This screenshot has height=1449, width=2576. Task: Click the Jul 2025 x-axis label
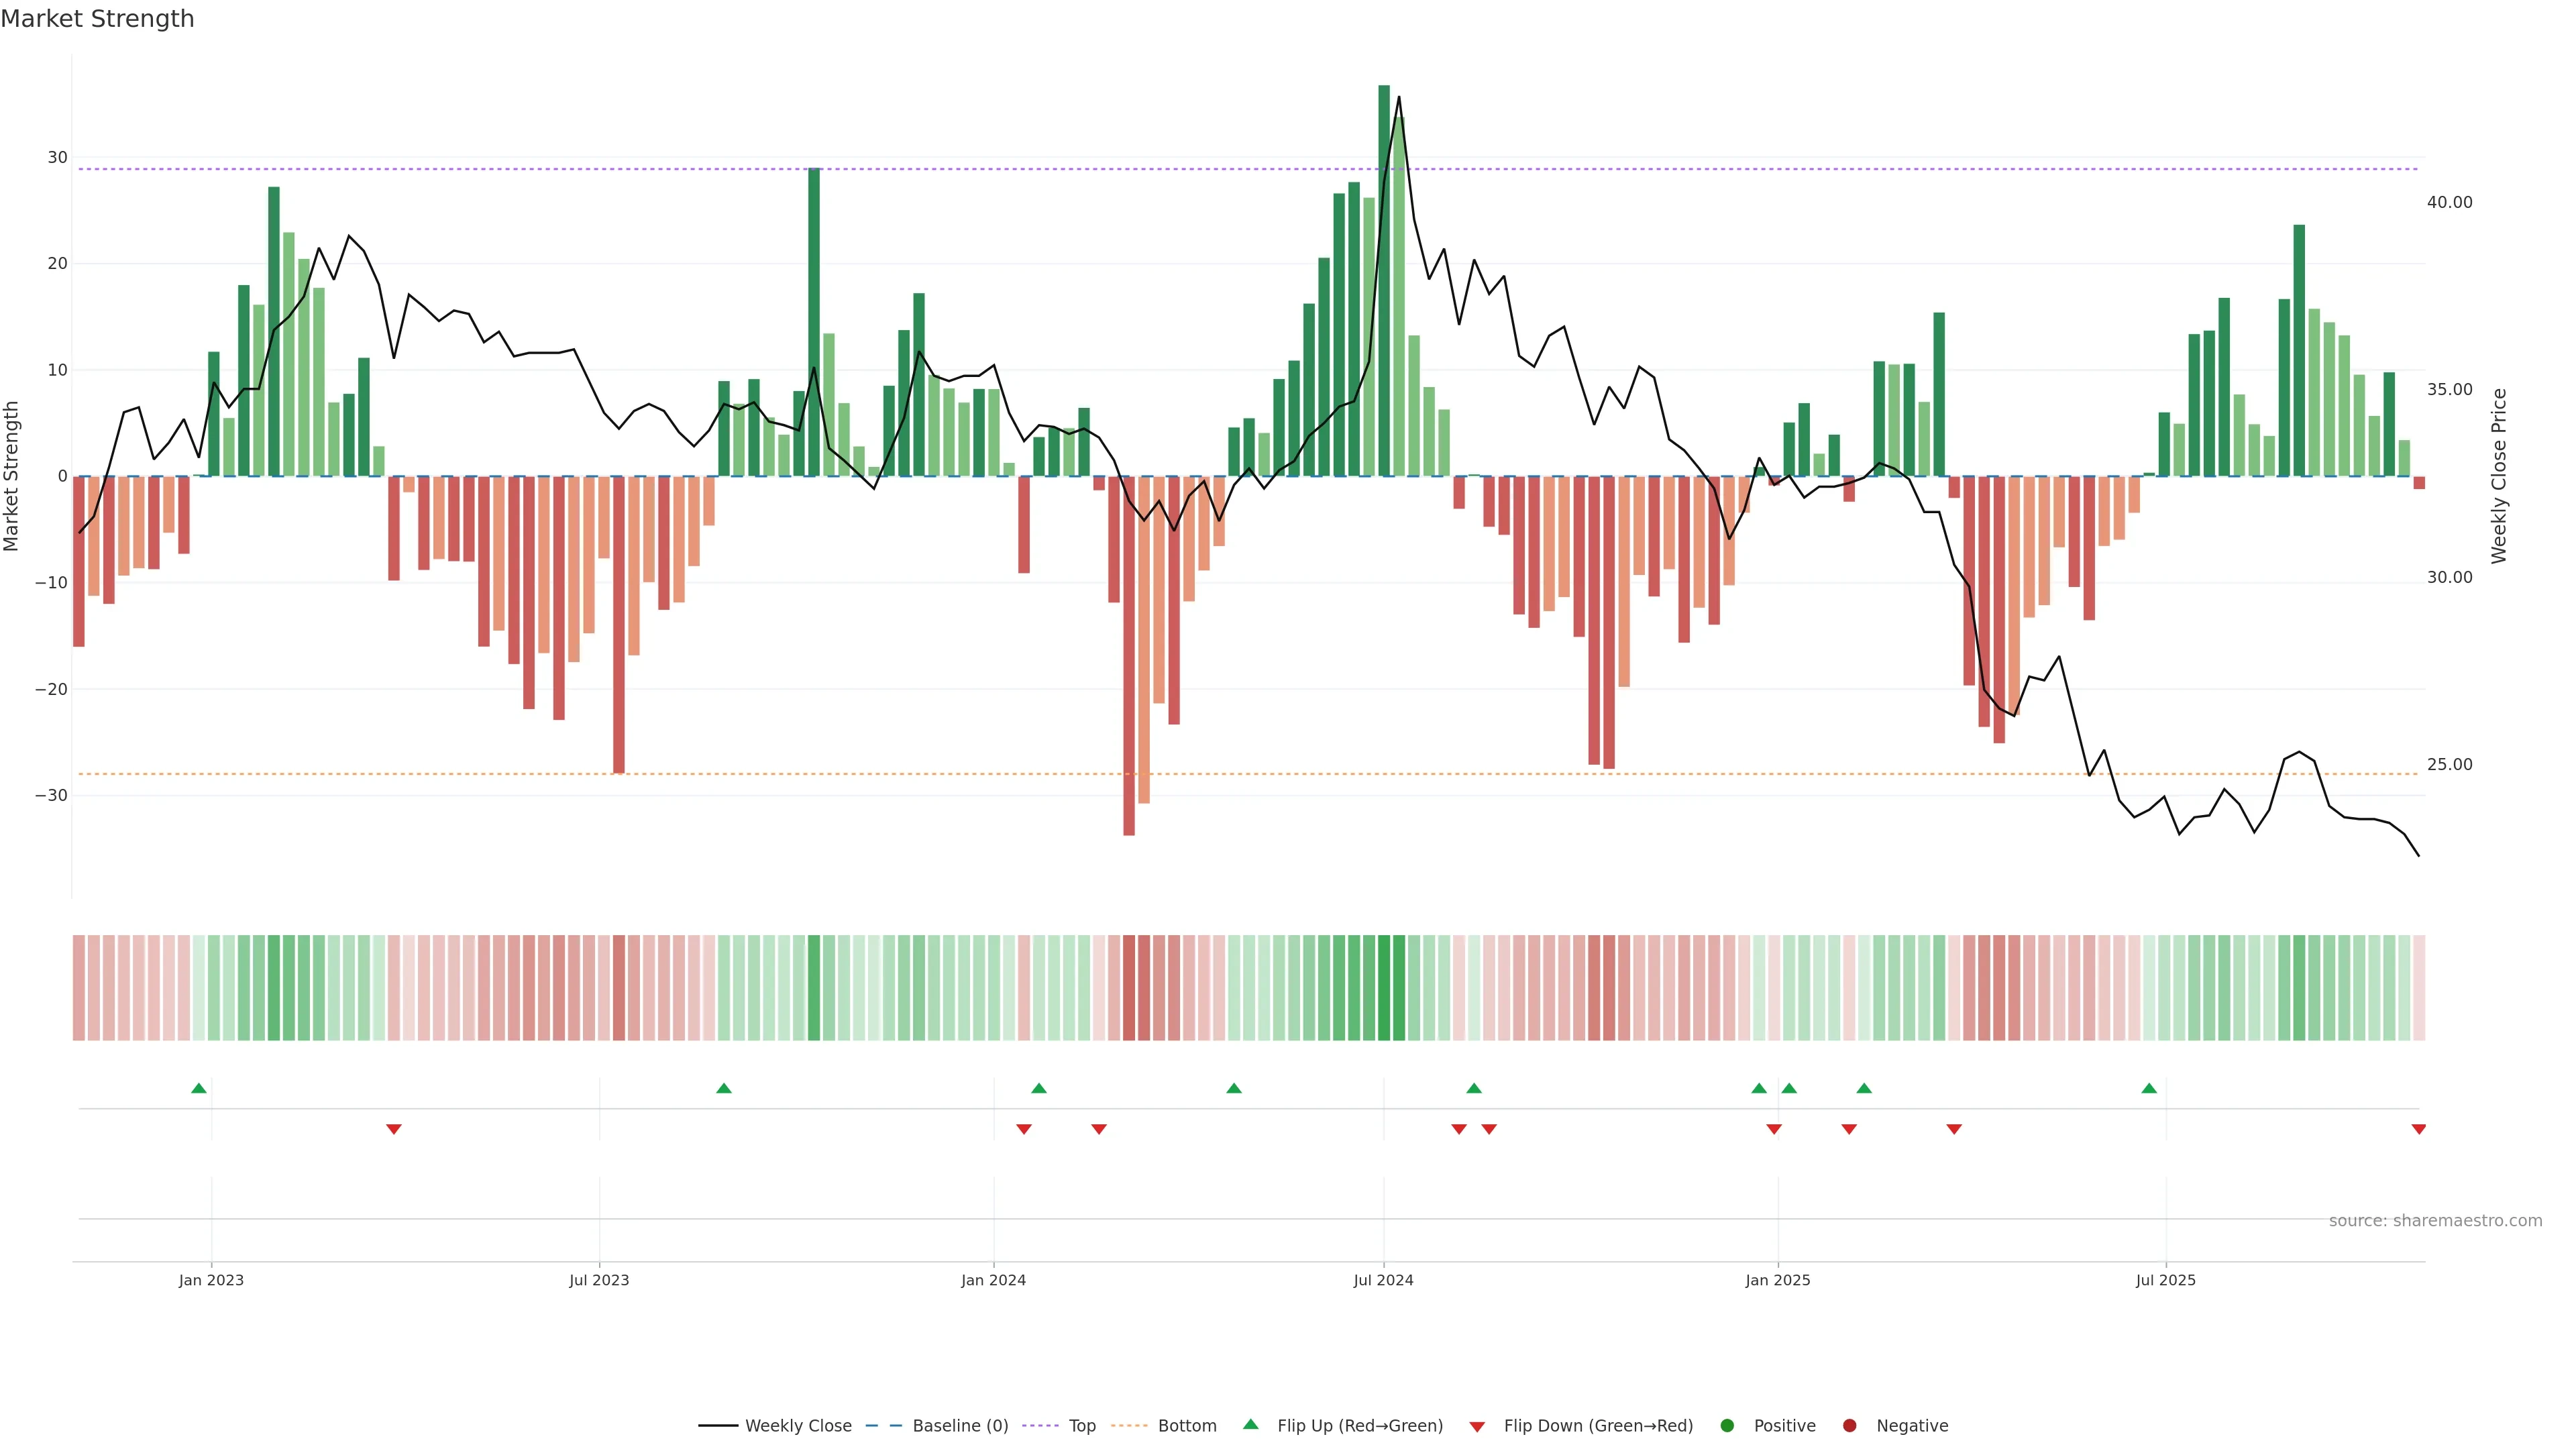point(2165,1280)
